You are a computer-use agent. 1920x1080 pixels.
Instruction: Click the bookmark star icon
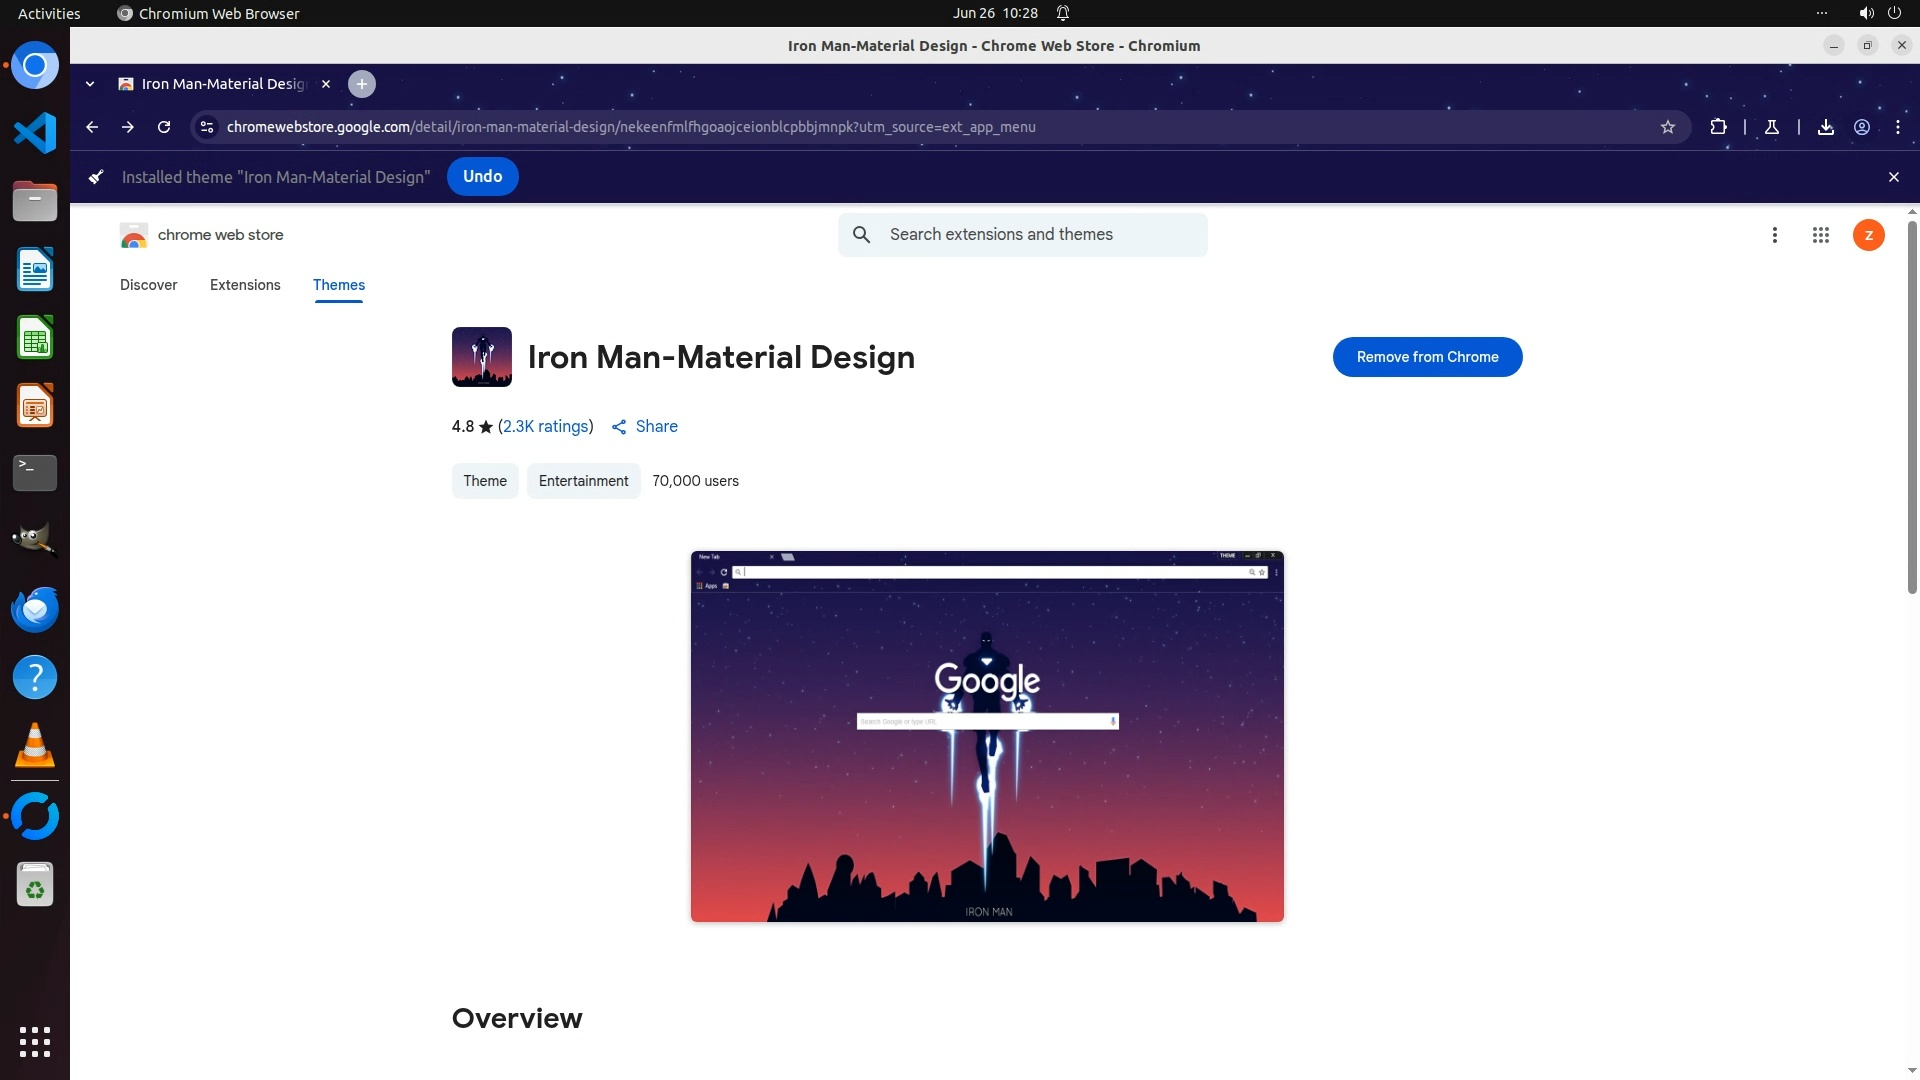click(1667, 127)
